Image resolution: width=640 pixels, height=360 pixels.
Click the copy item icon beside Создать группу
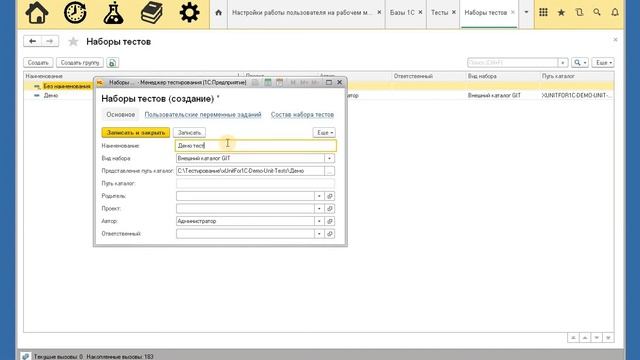[112, 63]
